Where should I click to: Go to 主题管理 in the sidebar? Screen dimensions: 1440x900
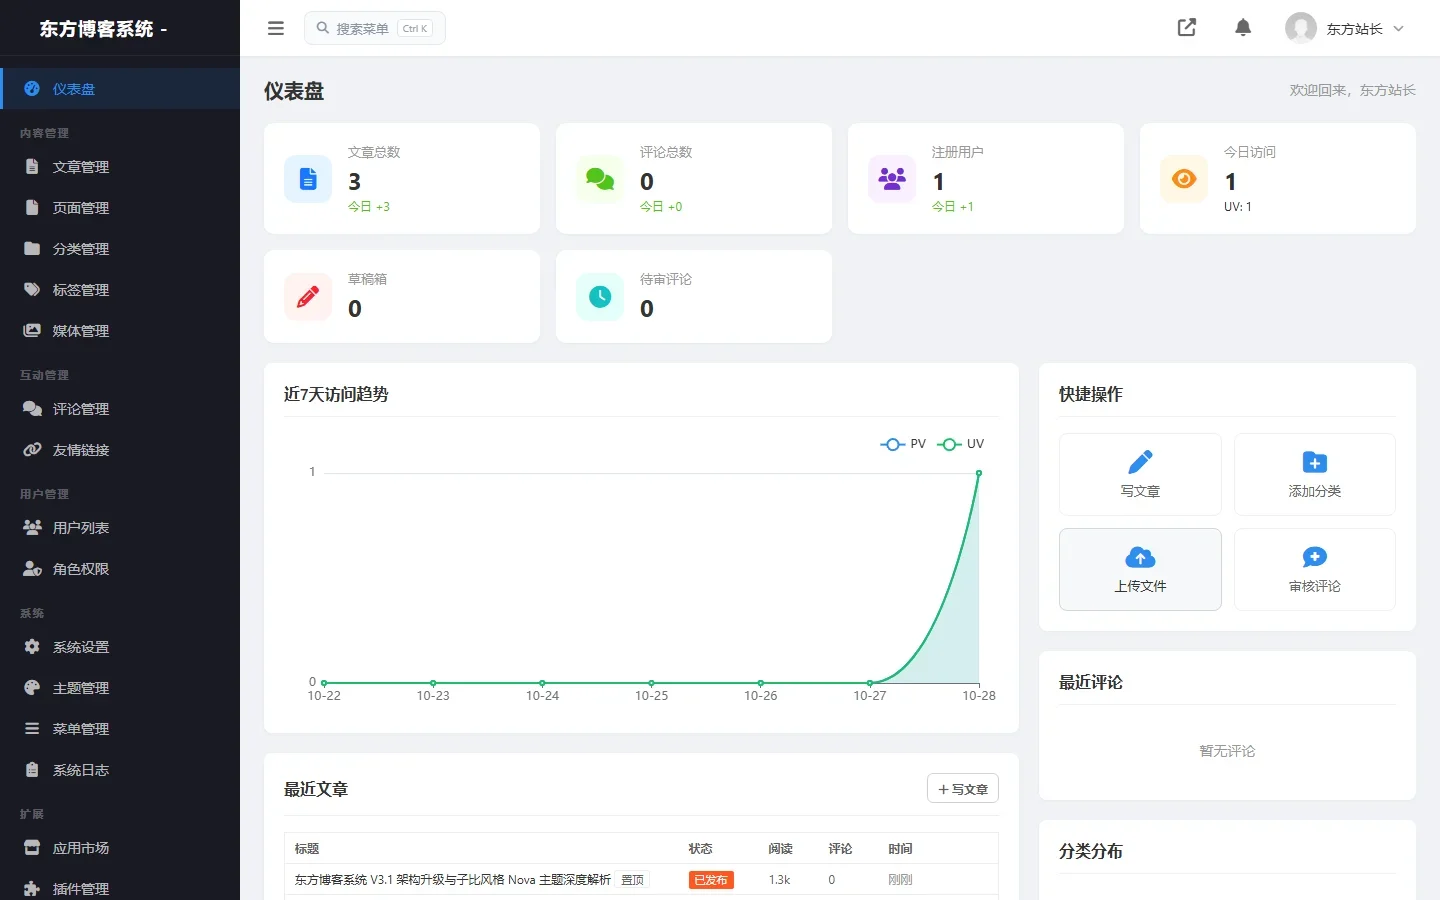[120, 688]
